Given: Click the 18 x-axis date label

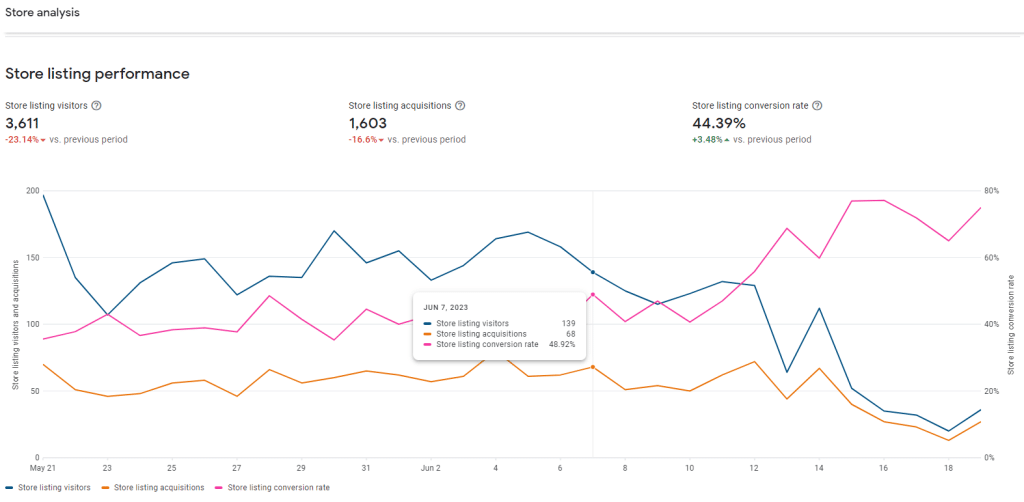Looking at the screenshot, I should [x=948, y=468].
